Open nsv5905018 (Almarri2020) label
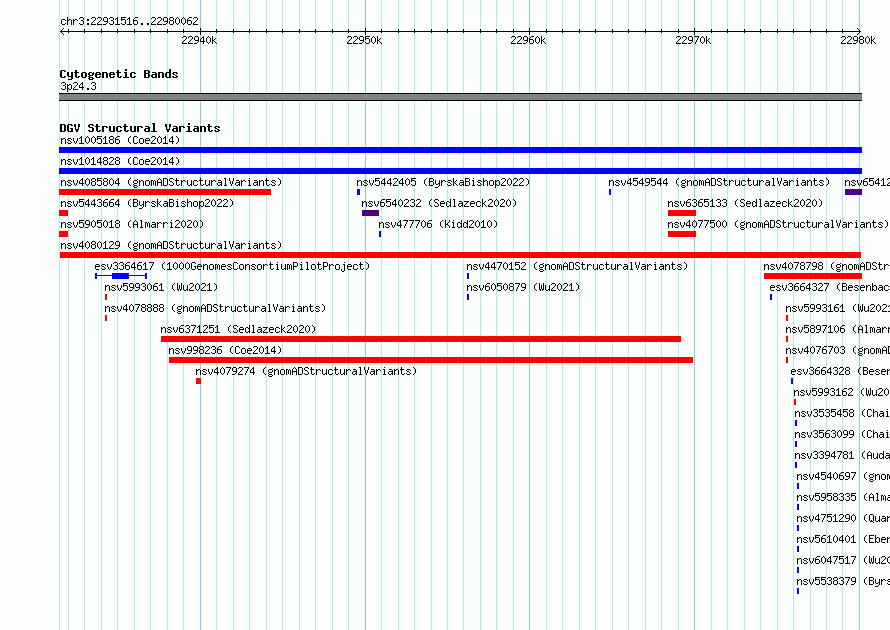 coord(132,224)
